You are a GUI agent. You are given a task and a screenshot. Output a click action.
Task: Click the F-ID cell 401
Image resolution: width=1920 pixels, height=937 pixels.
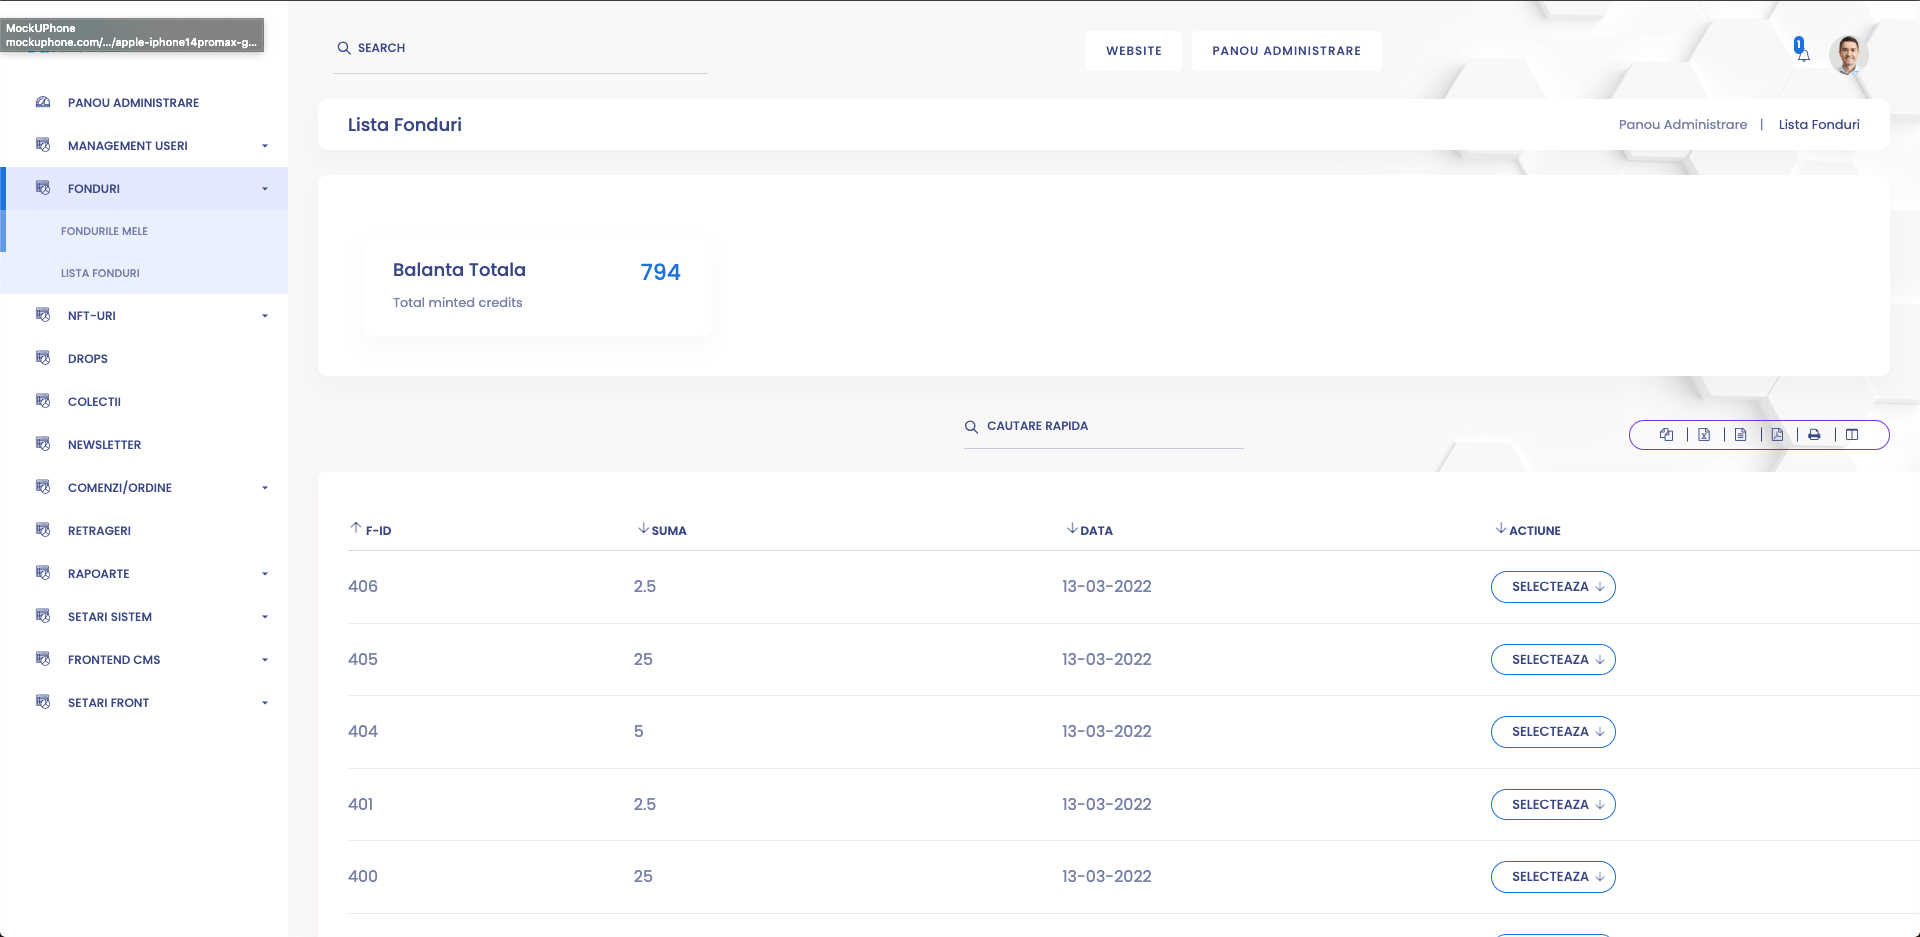361,805
